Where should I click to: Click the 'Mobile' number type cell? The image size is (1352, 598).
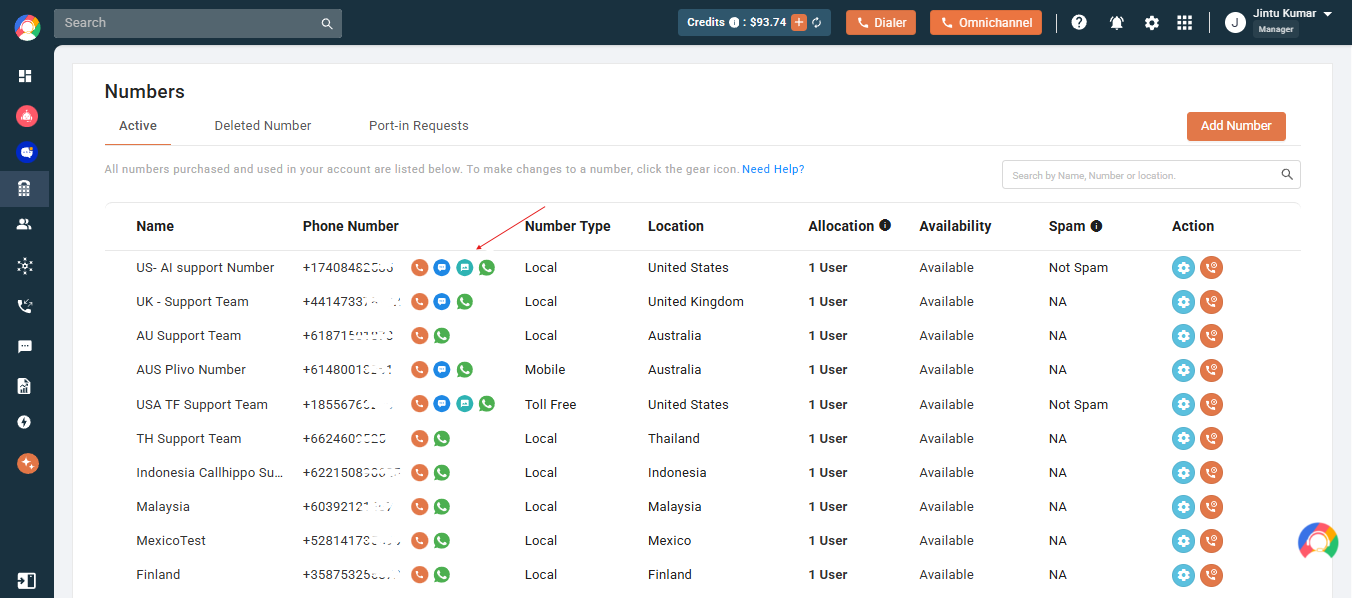tap(545, 369)
